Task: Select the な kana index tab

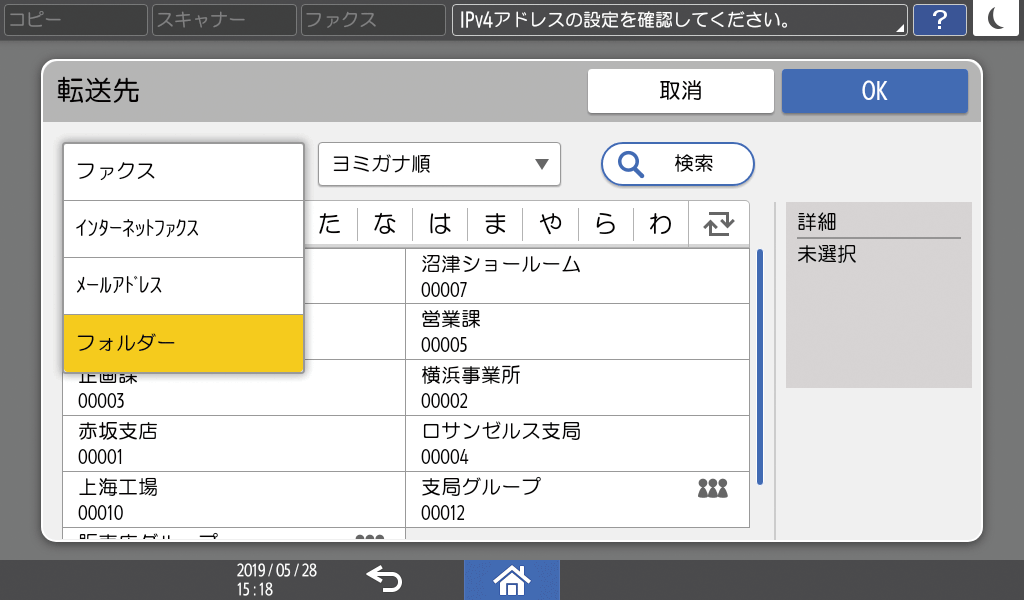Action: tap(383, 223)
